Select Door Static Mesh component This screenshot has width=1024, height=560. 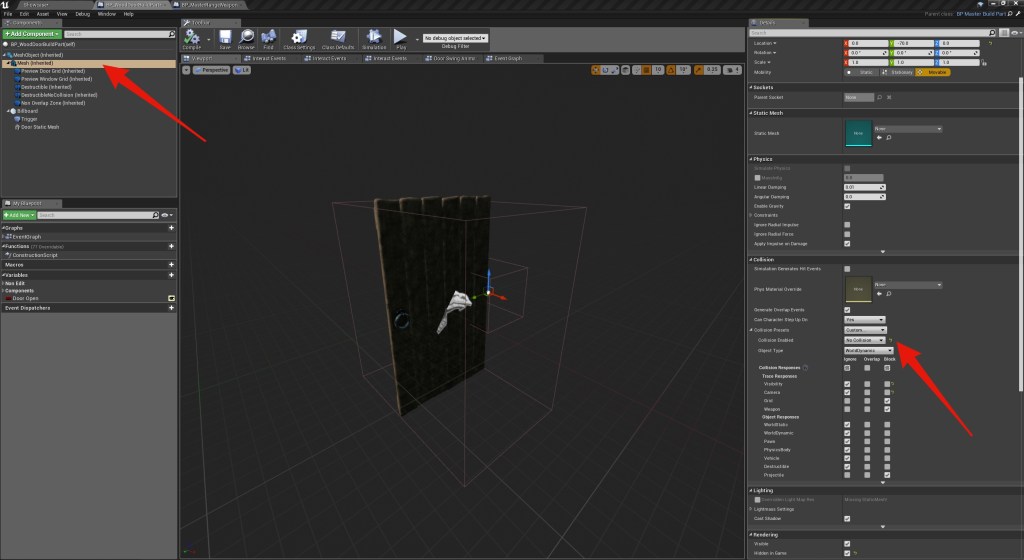[x=40, y=127]
